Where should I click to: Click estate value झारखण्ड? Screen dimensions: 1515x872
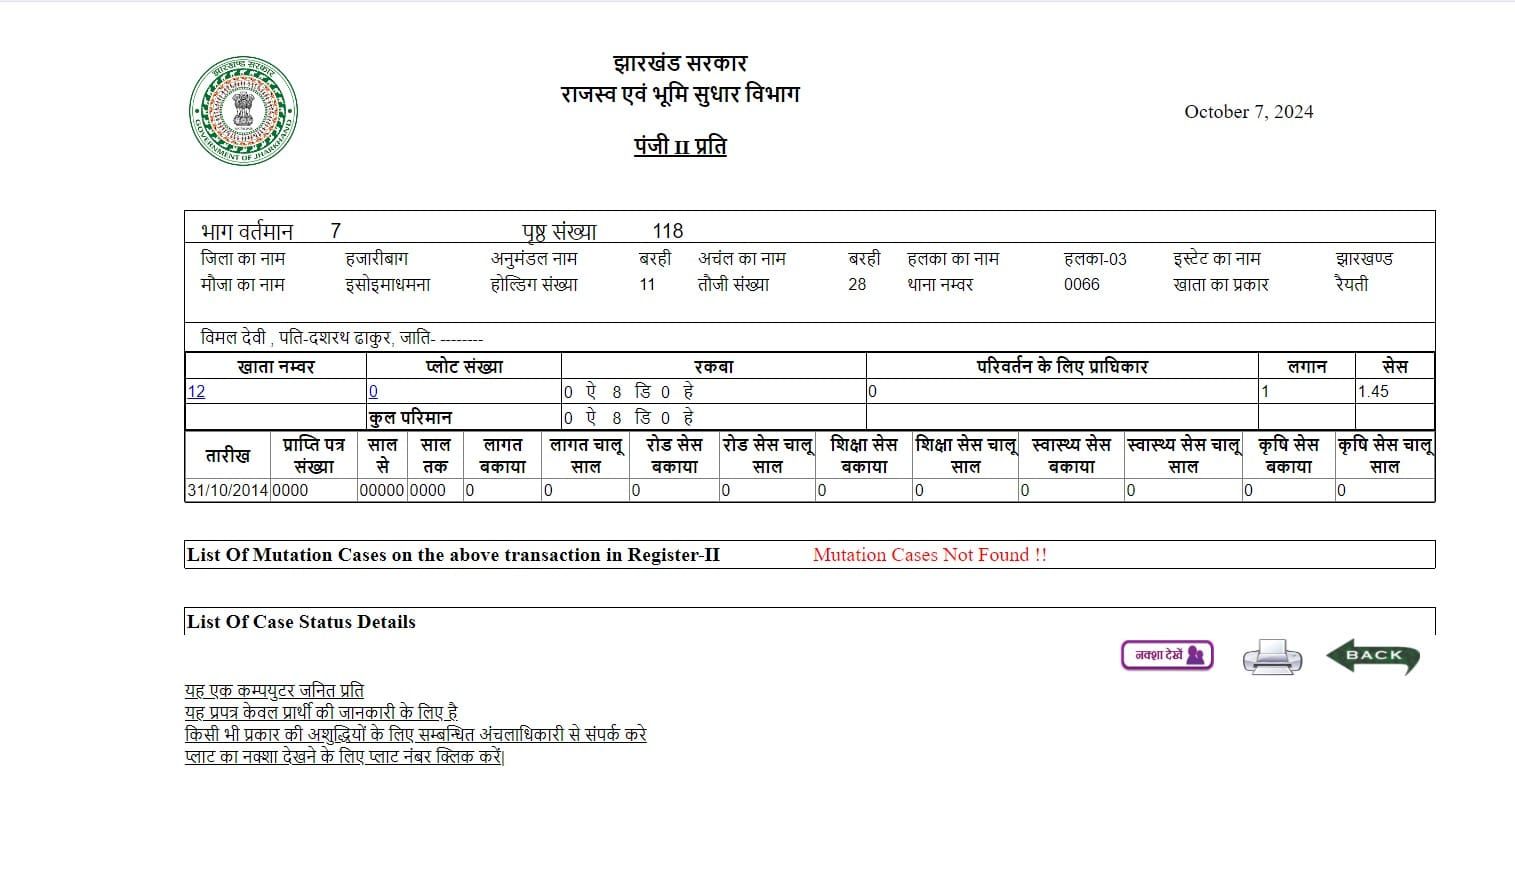[1364, 258]
